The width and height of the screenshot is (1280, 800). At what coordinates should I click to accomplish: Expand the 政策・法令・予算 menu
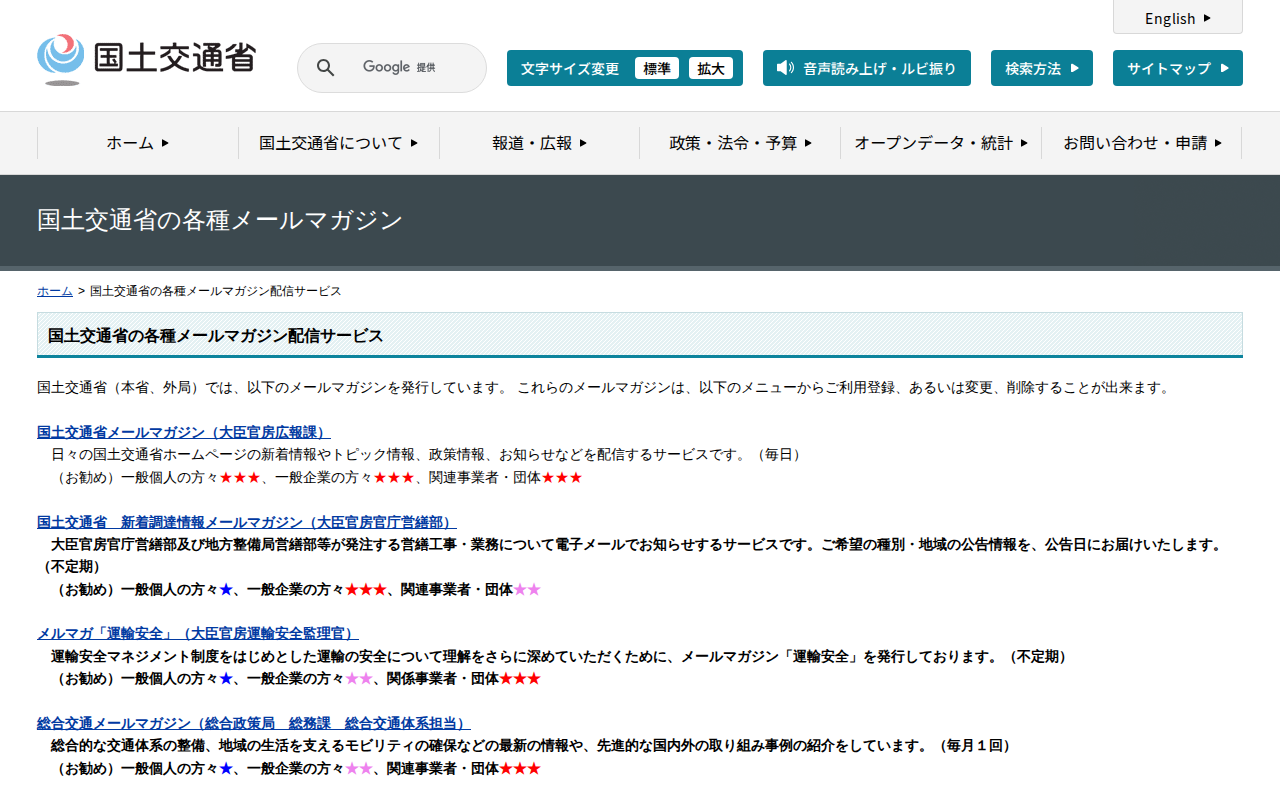coord(740,143)
